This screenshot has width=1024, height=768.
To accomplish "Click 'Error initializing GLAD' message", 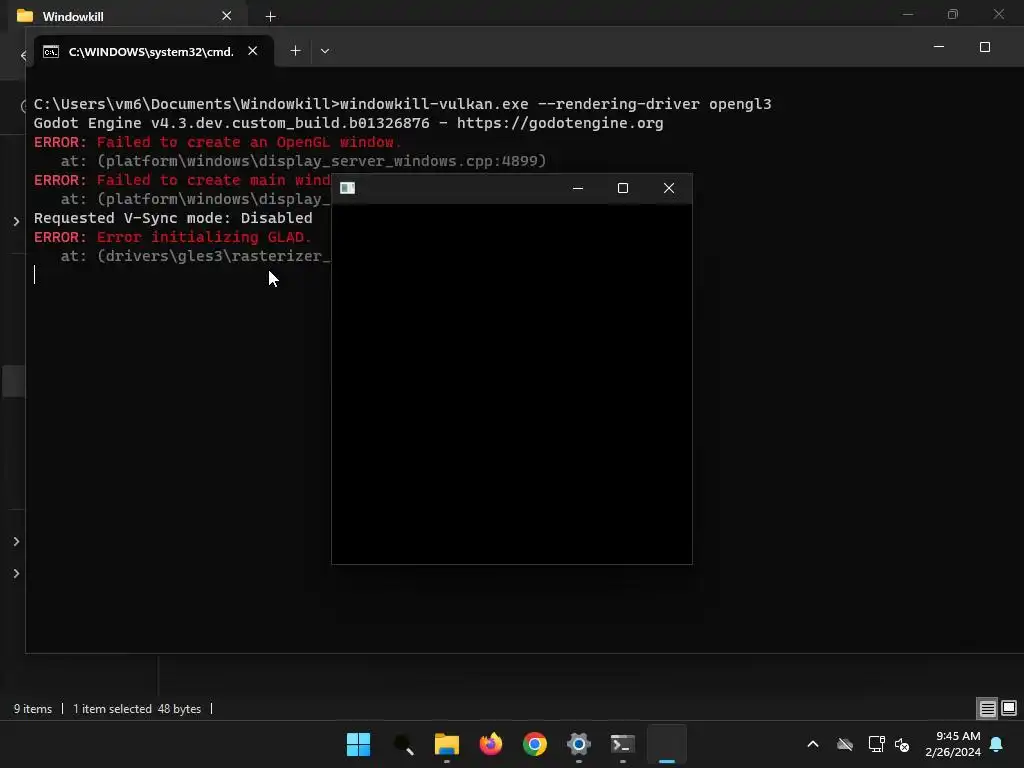I will click(204, 237).
